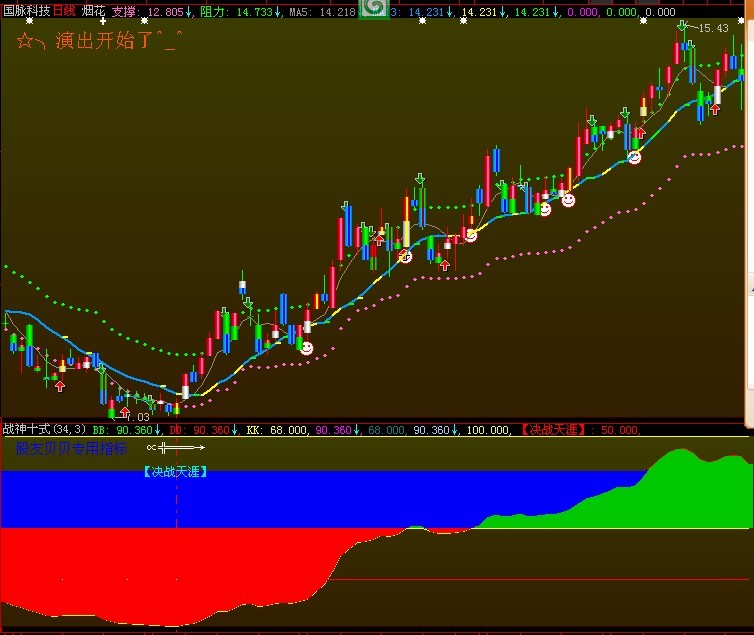Select the stock name 国脉科技
Viewport: 754px width, 635px height.
(x=27, y=11)
